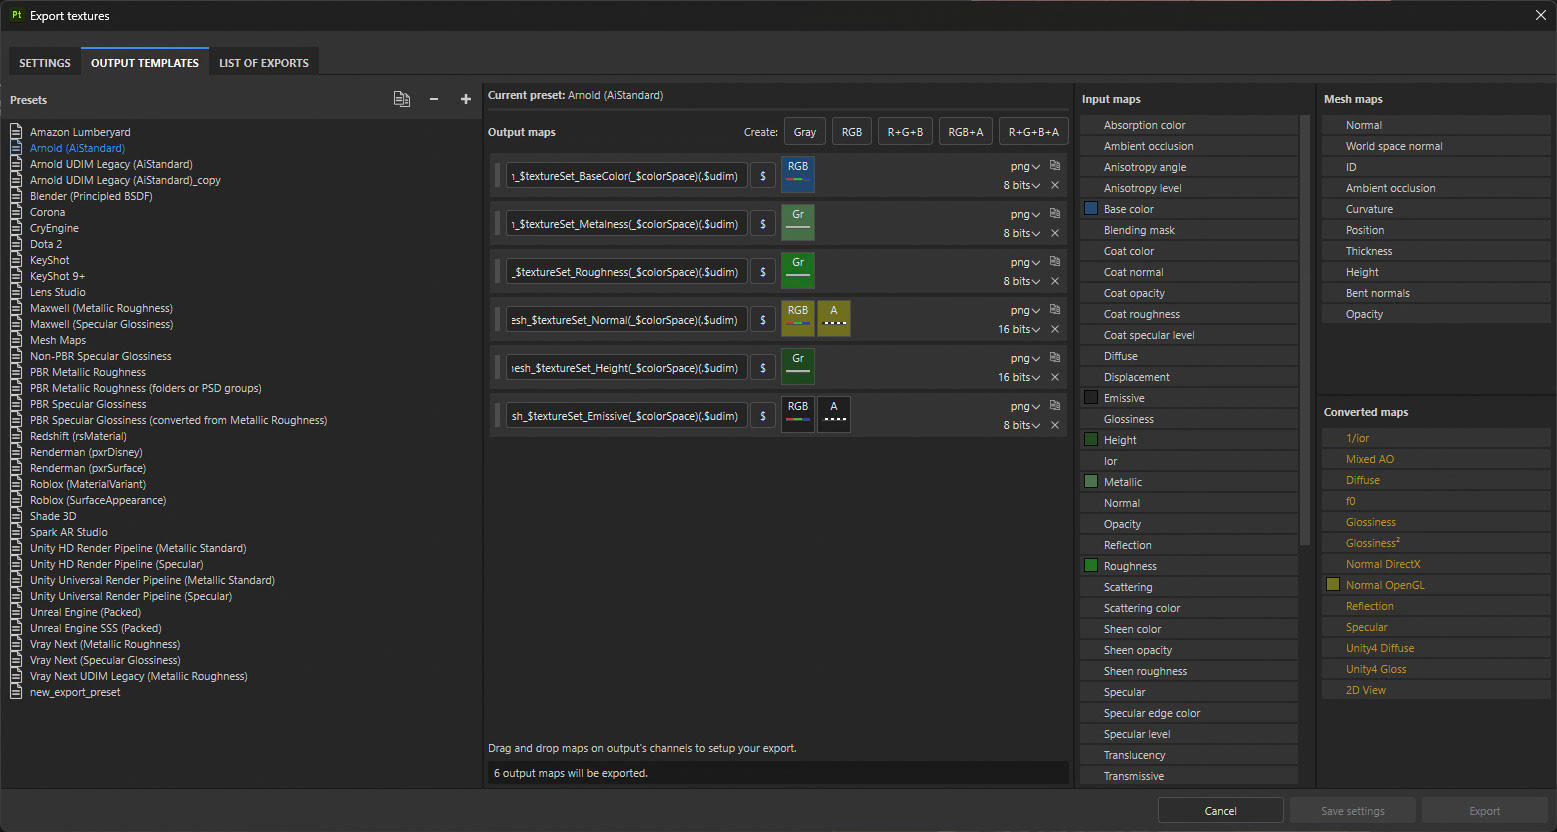Delete the Emissive output map with X
Screen dimensions: 1557x832
click(1055, 425)
